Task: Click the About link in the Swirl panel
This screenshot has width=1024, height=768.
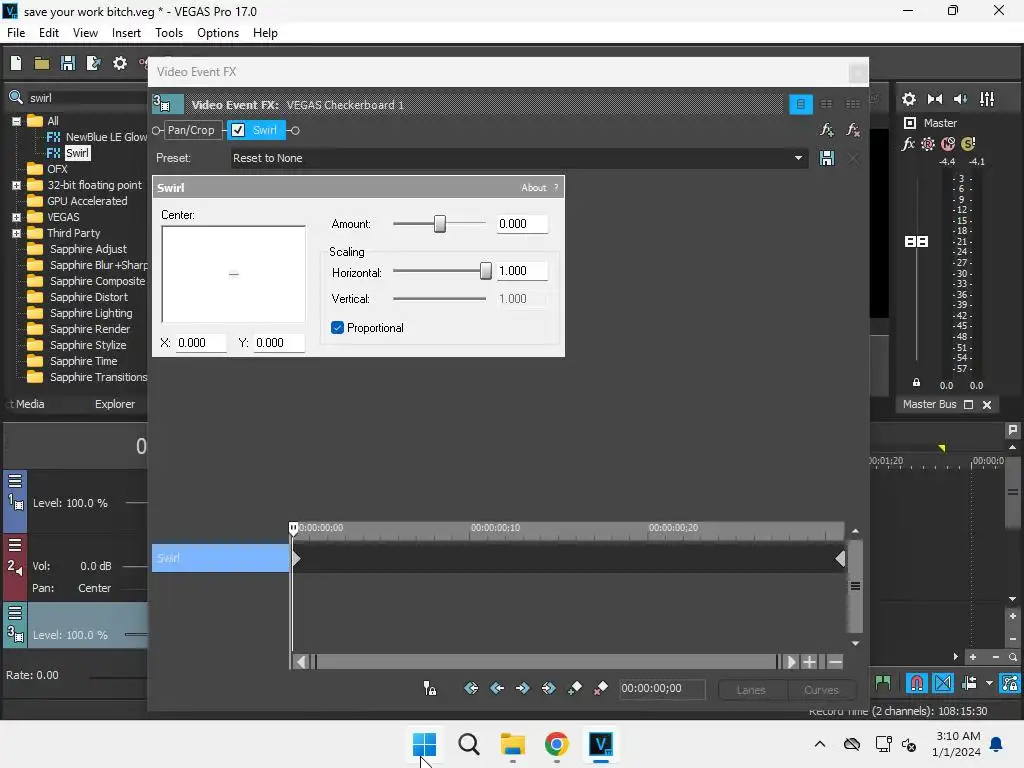Action: point(534,187)
